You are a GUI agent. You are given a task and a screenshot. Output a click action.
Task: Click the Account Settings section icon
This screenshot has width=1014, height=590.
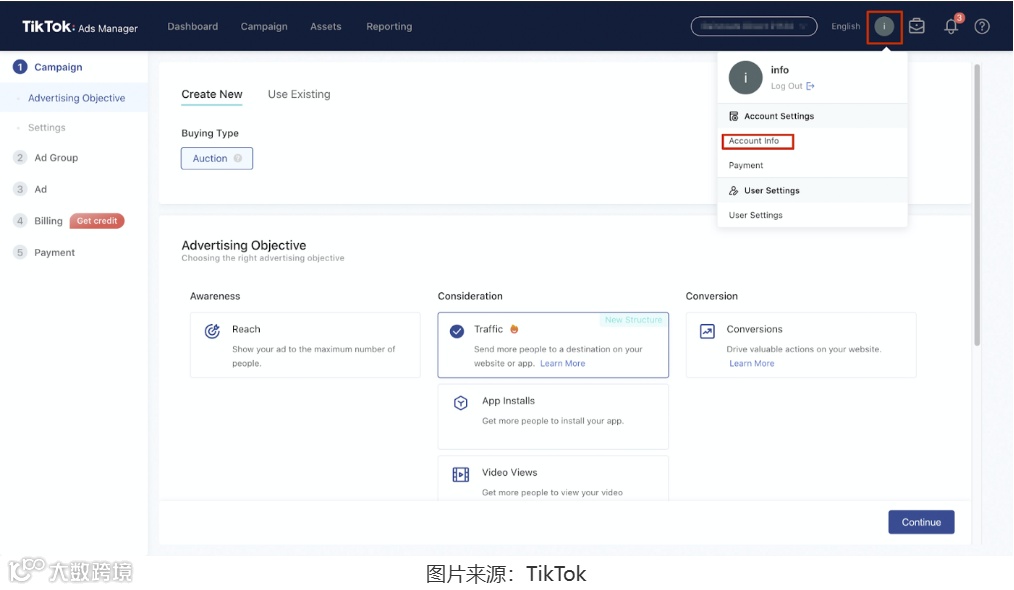[x=733, y=116]
